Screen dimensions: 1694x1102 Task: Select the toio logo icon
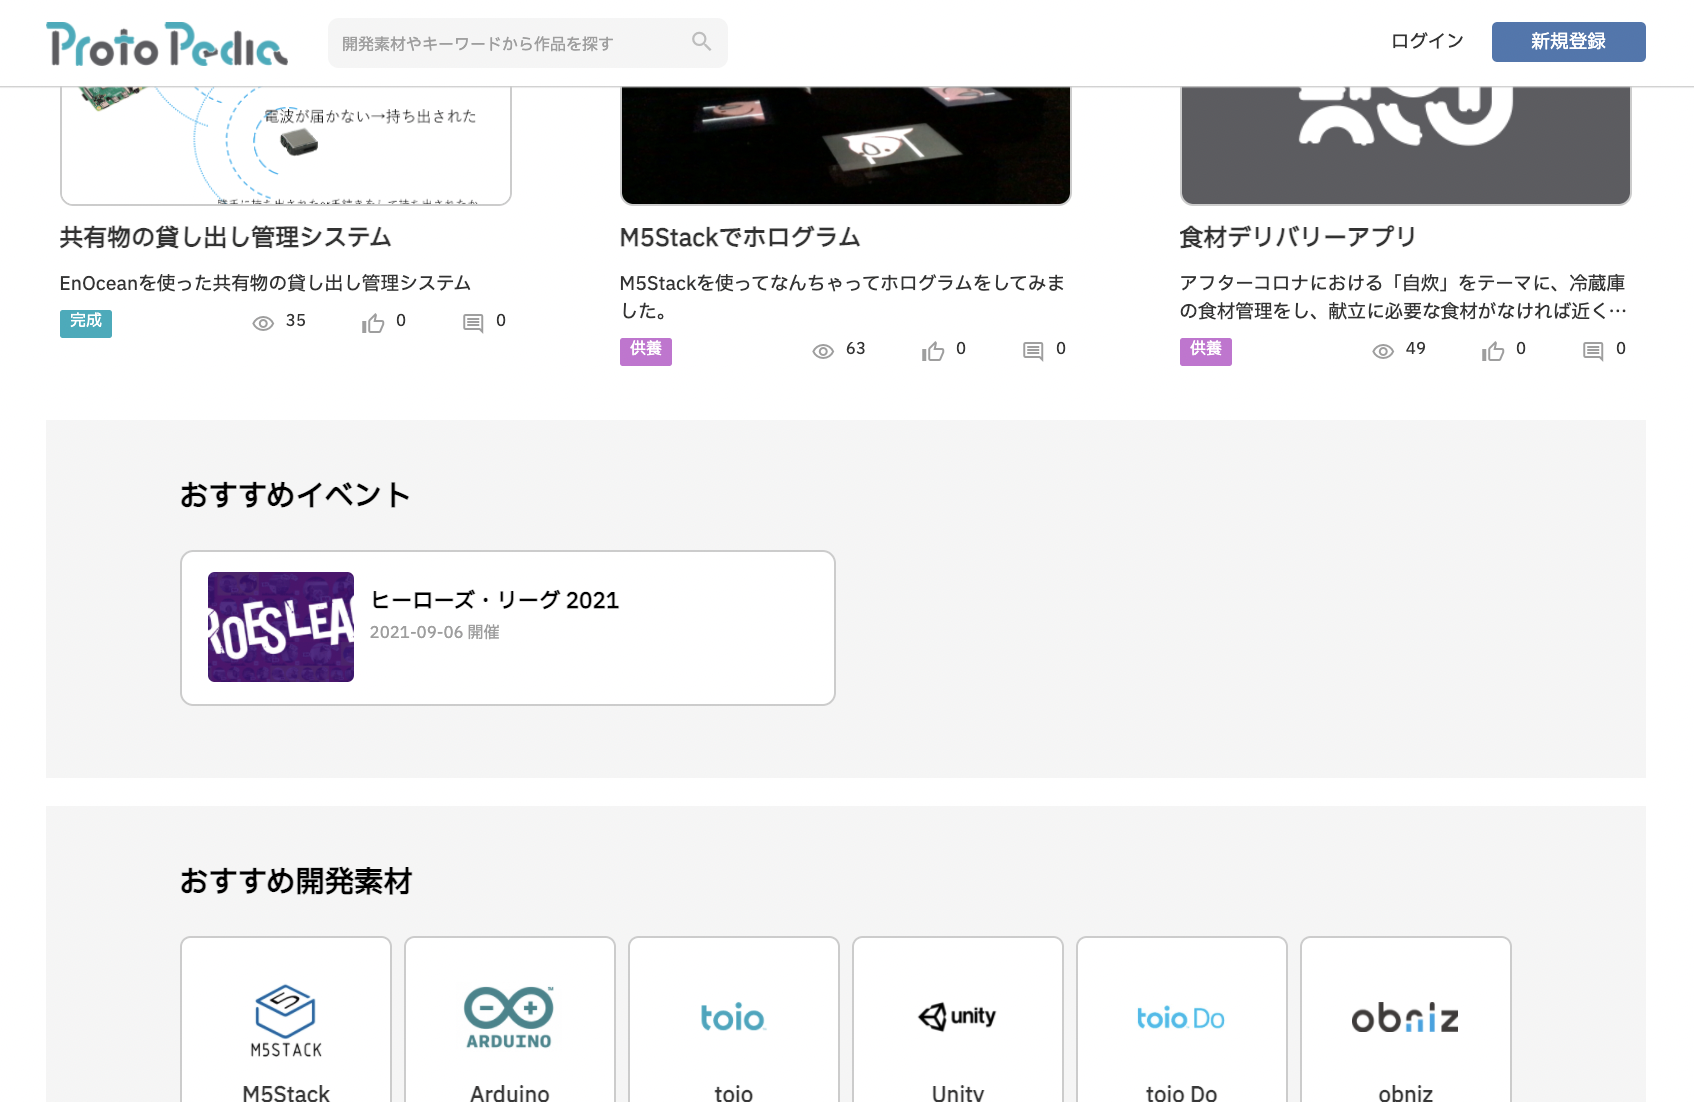click(x=733, y=1018)
